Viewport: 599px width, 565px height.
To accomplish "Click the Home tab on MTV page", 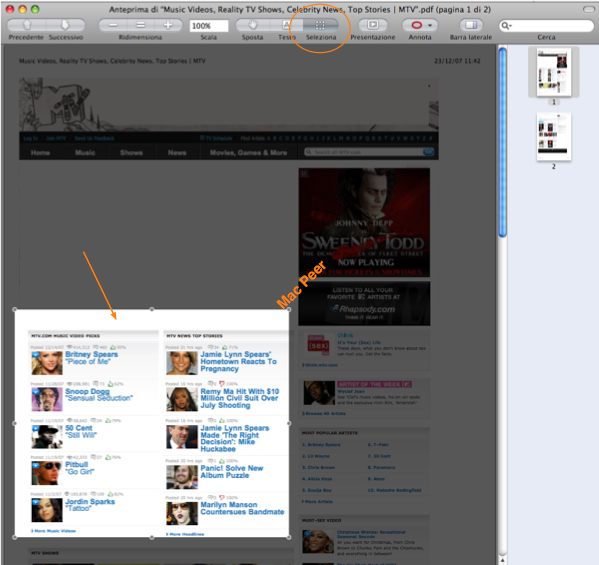I will point(40,152).
